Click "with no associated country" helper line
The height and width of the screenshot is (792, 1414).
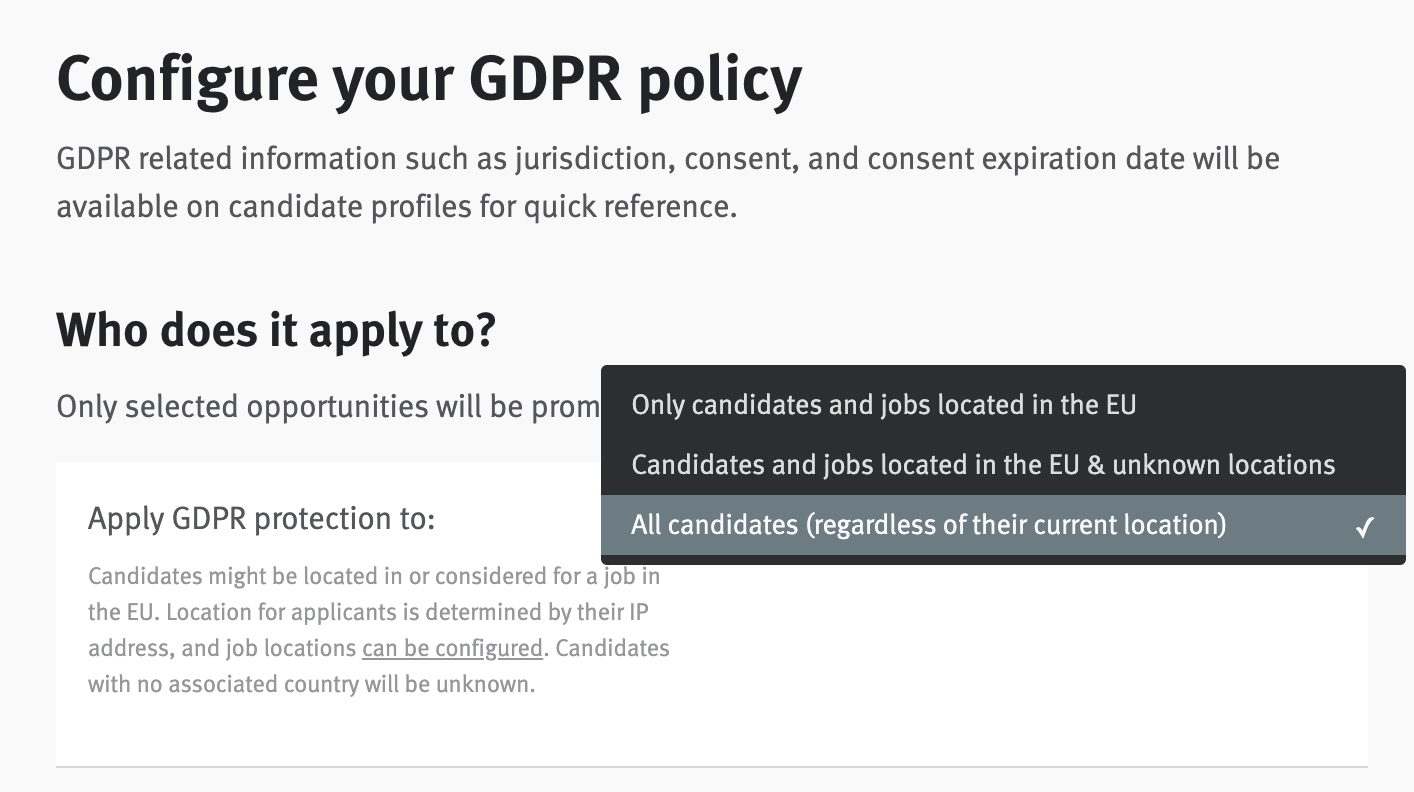tap(311, 685)
